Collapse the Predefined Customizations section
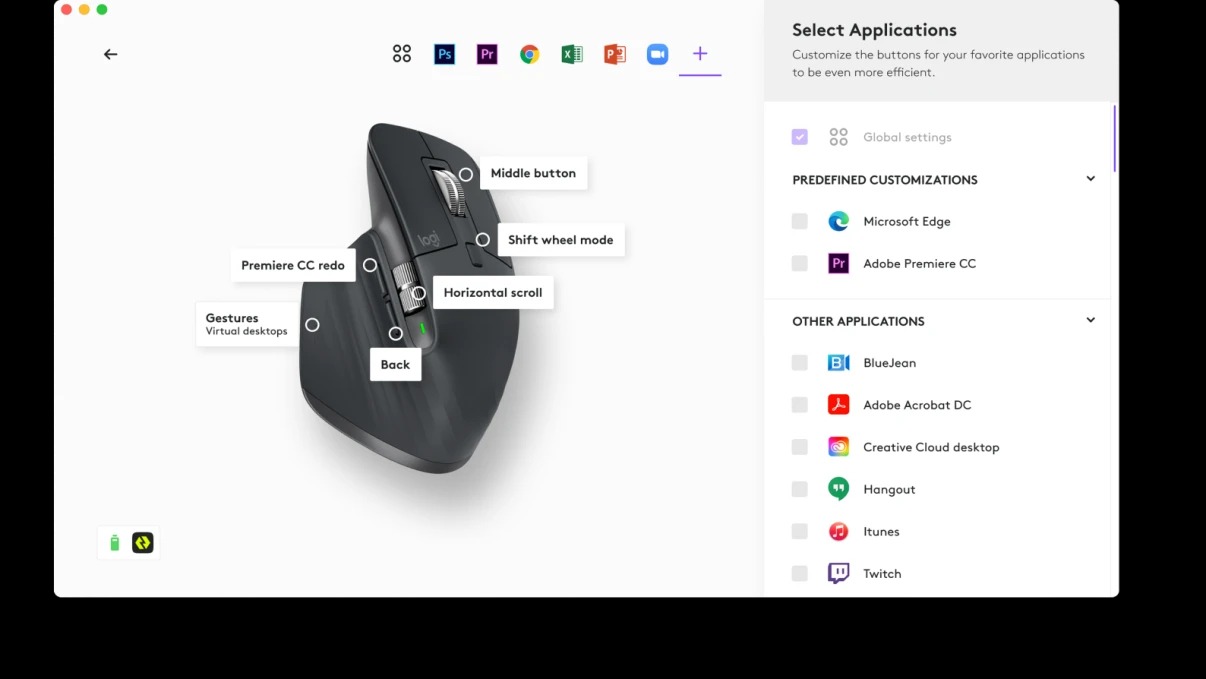The width and height of the screenshot is (1206, 679). [x=1090, y=179]
